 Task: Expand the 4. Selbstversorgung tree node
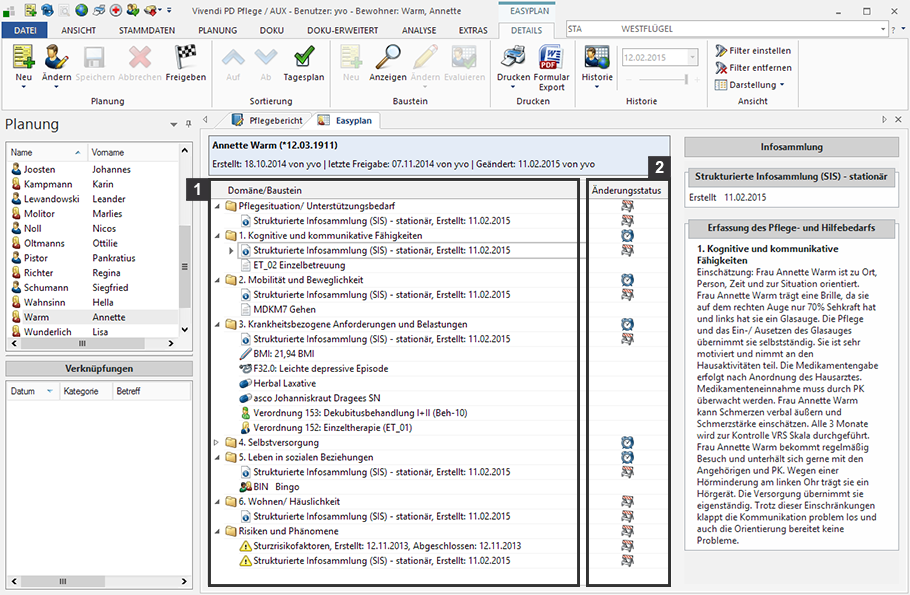click(x=218, y=443)
